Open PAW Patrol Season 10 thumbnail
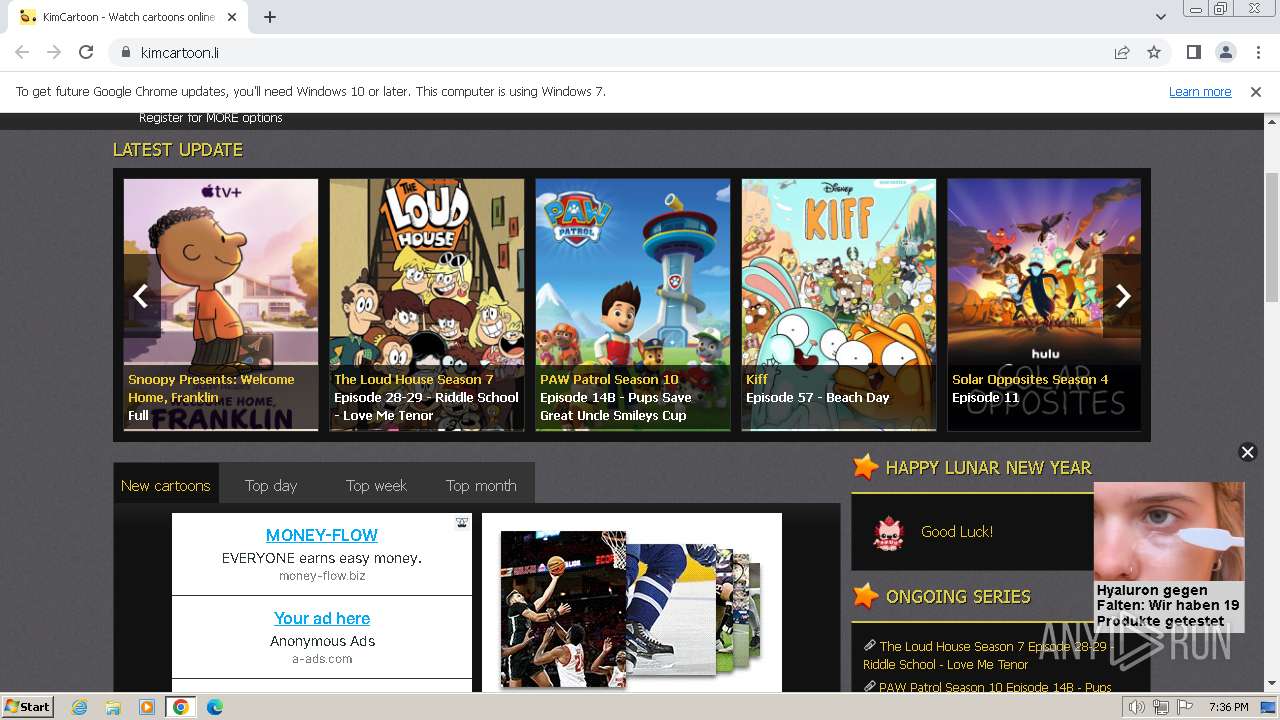This screenshot has height=720, width=1280. [x=633, y=305]
